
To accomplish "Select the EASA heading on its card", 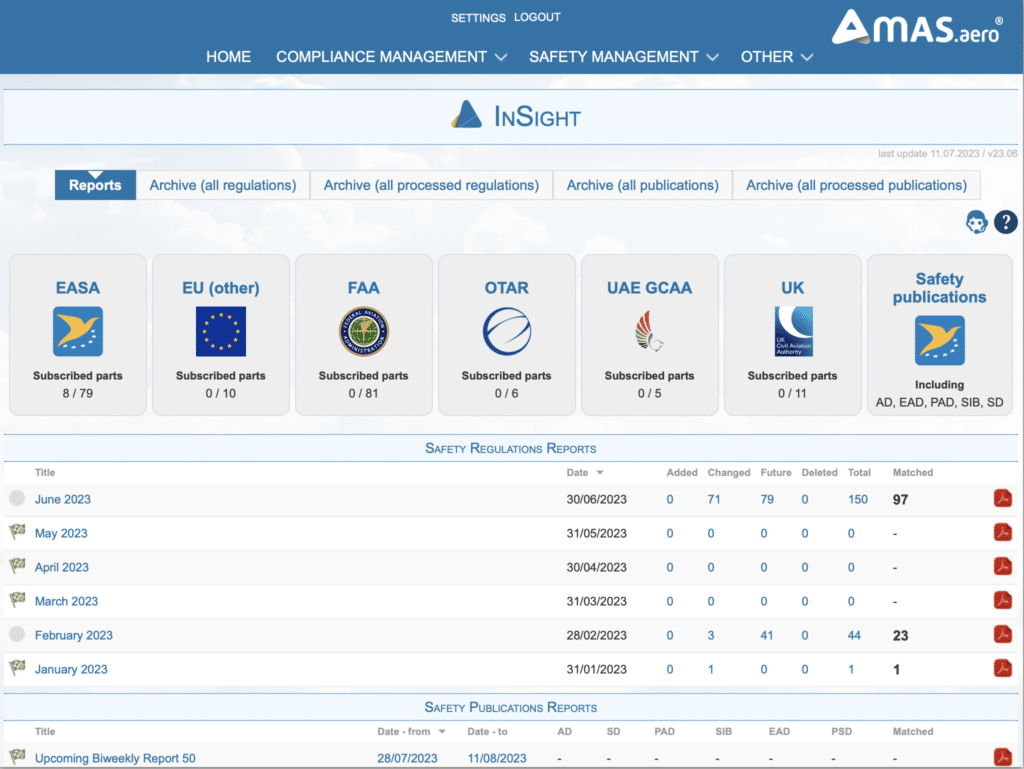I will click(x=78, y=288).
